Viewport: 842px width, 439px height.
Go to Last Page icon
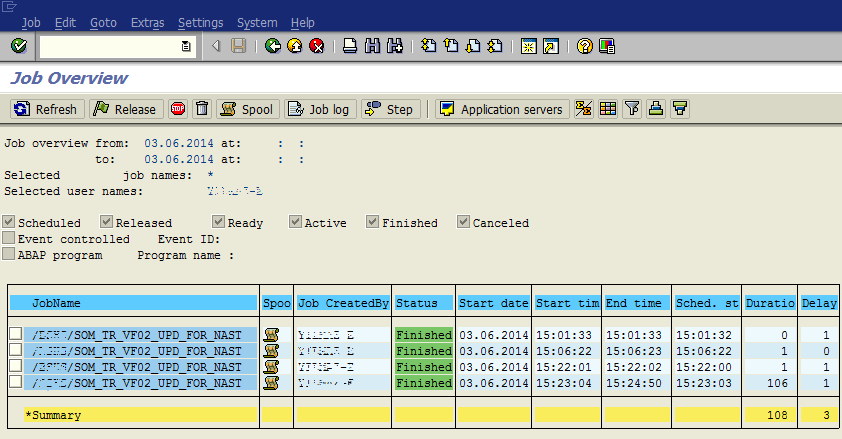click(x=495, y=46)
